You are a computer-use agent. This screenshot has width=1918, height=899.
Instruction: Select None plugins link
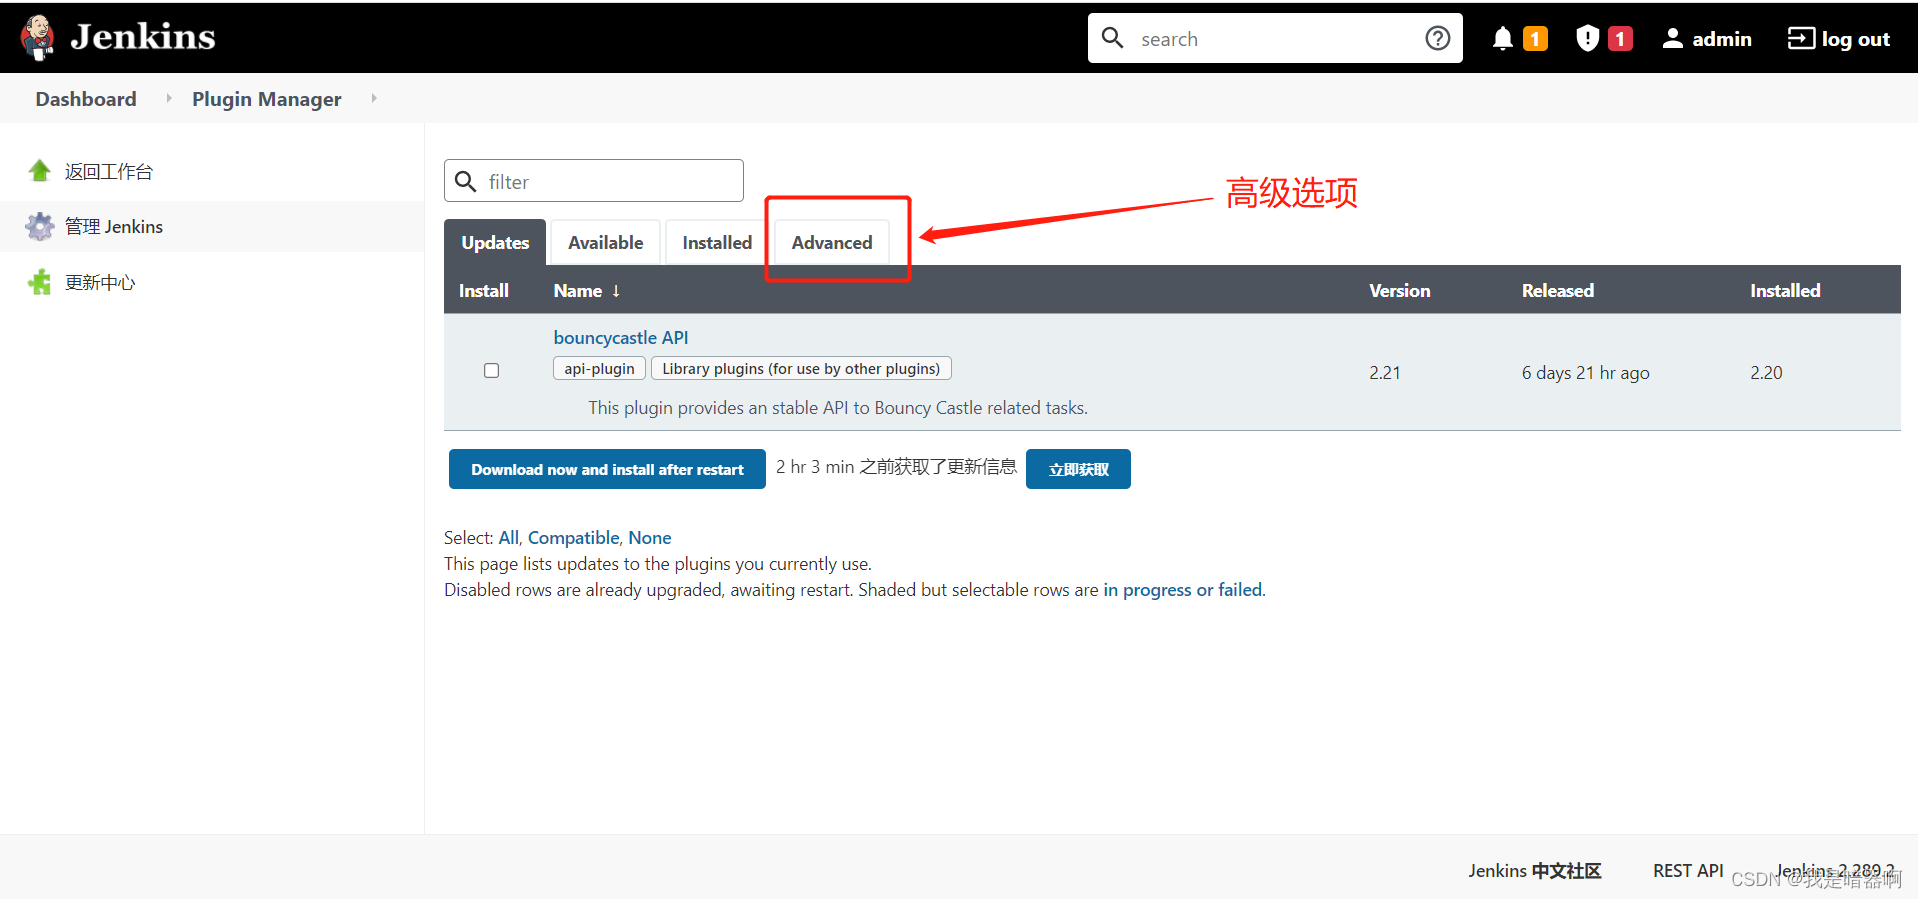(650, 538)
